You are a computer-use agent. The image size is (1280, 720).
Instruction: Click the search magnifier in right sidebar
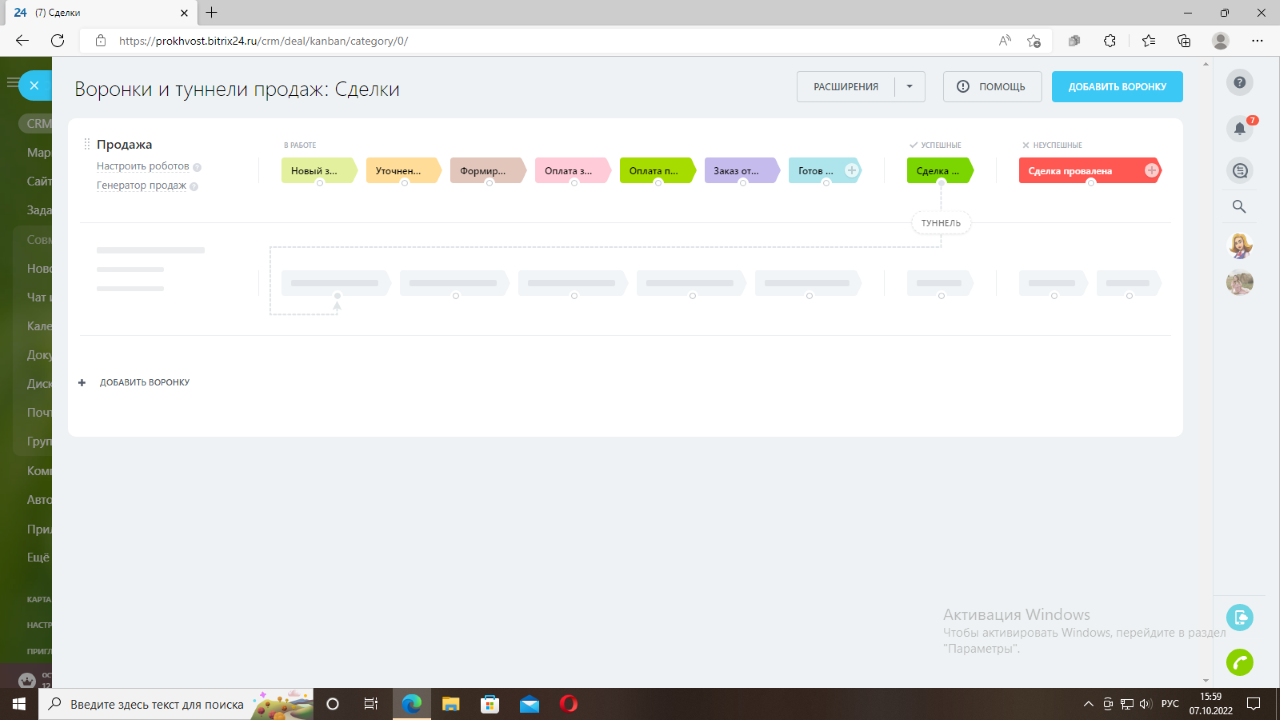point(1240,207)
